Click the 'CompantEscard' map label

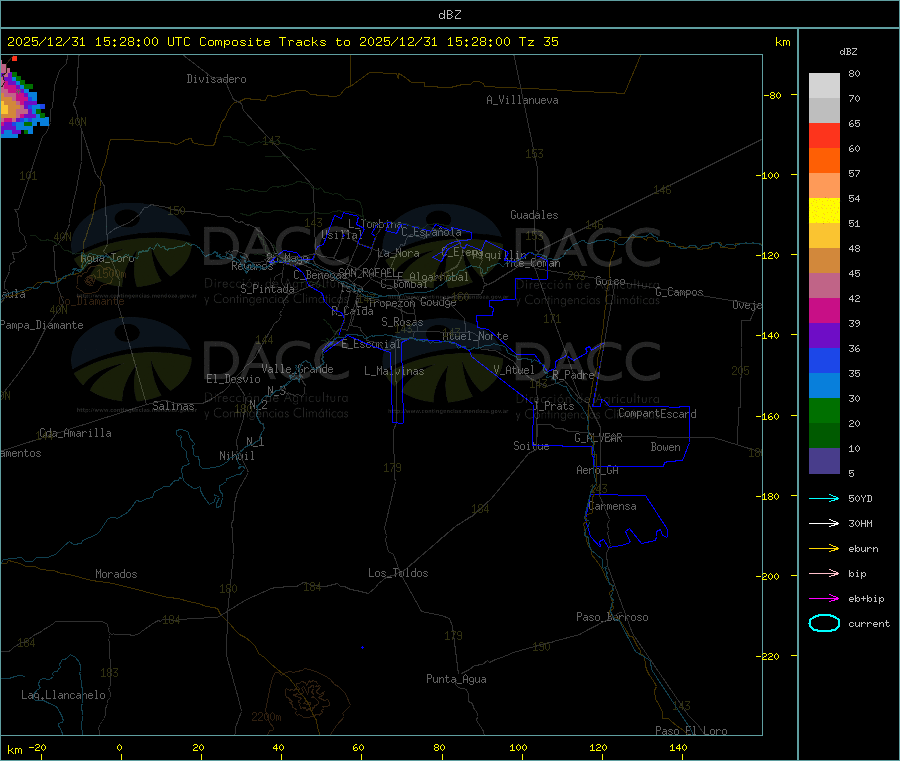(657, 413)
